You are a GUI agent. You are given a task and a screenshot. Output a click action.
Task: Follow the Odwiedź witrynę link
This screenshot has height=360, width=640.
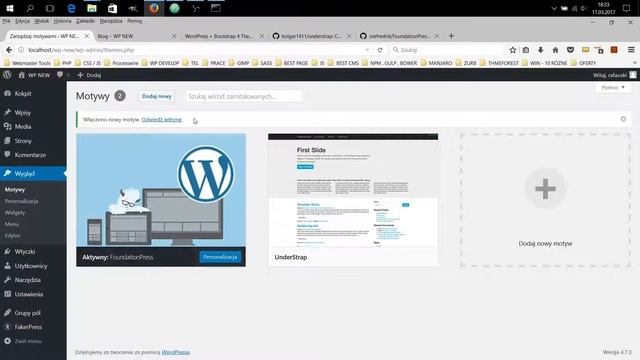(162, 120)
